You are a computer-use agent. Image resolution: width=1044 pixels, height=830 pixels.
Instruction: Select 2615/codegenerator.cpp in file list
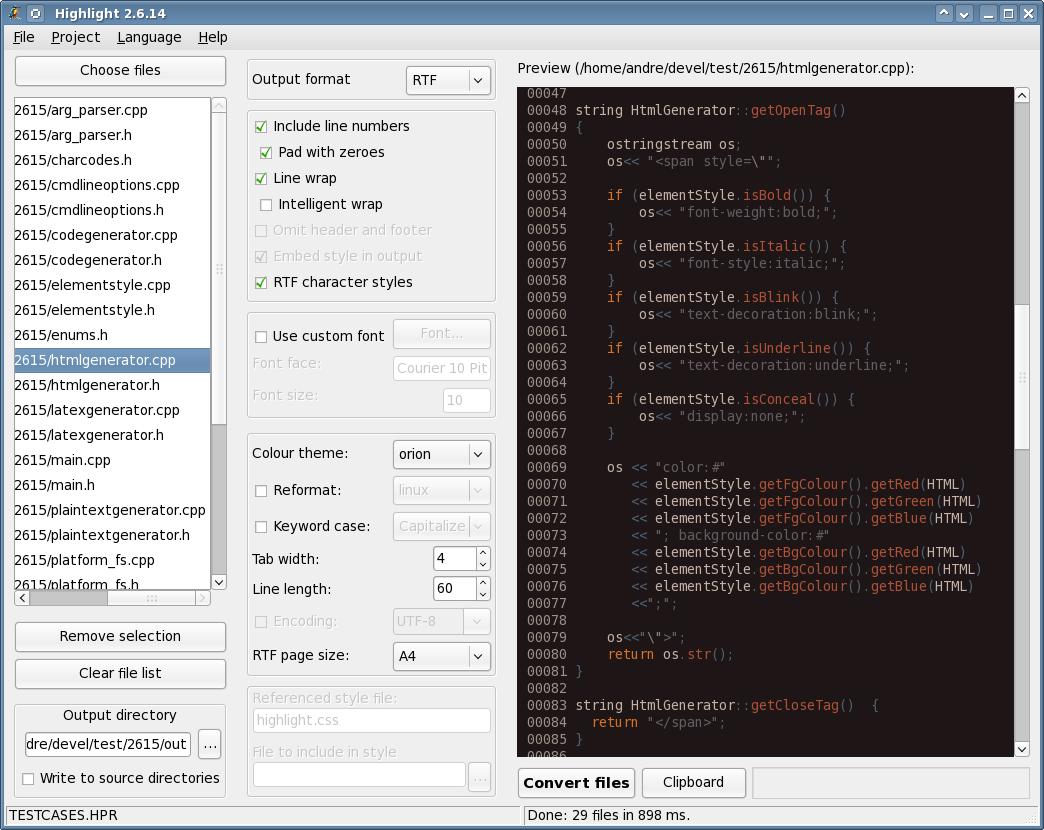click(x=112, y=235)
